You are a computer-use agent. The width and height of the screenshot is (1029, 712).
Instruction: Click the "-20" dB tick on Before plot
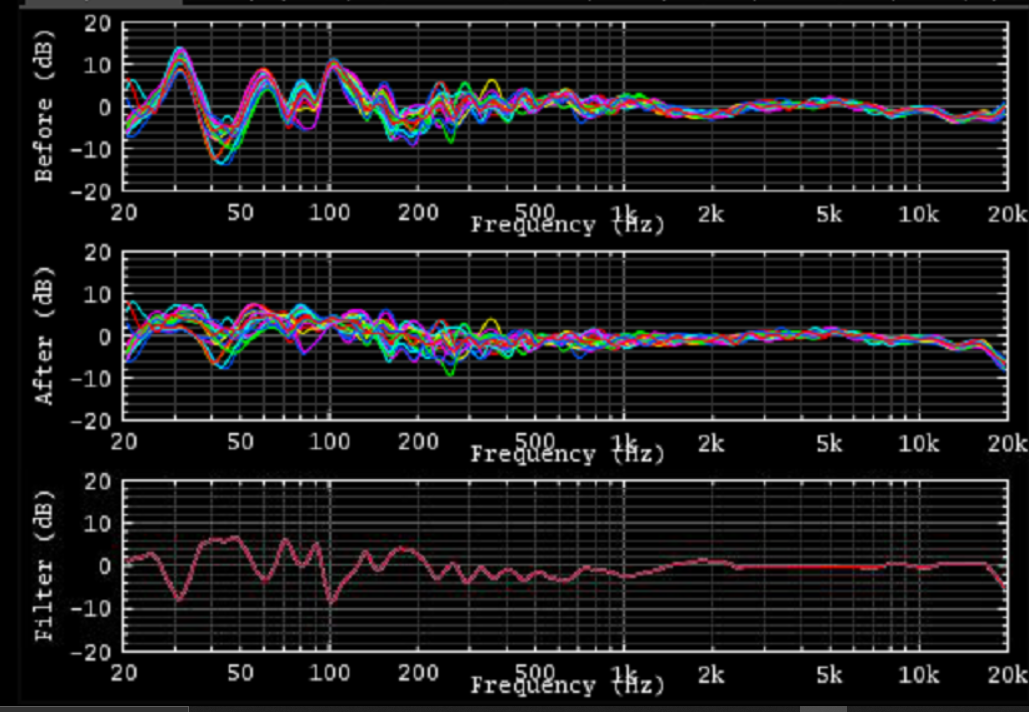pyautogui.click(x=93, y=192)
